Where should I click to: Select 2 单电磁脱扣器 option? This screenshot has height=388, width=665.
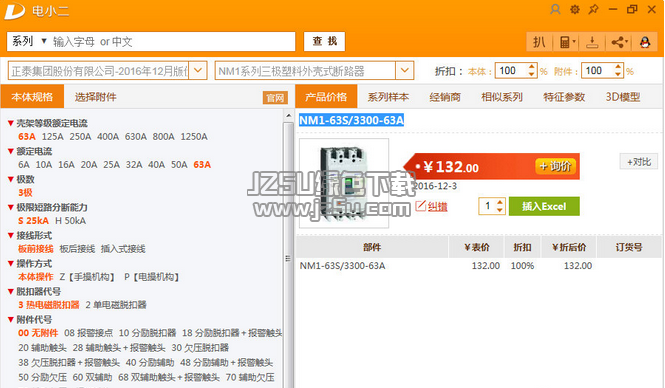coord(116,305)
